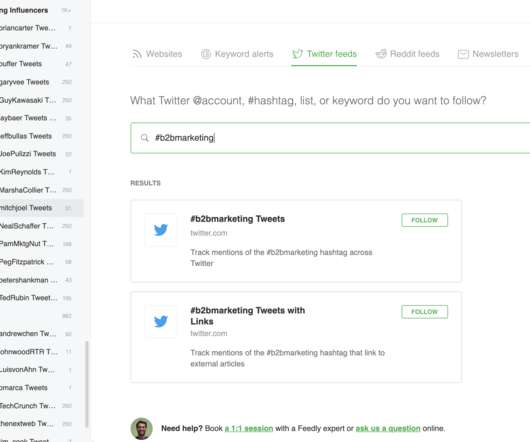Click the Keyword alerts icon
This screenshot has height=442, width=530.
[x=206, y=54]
